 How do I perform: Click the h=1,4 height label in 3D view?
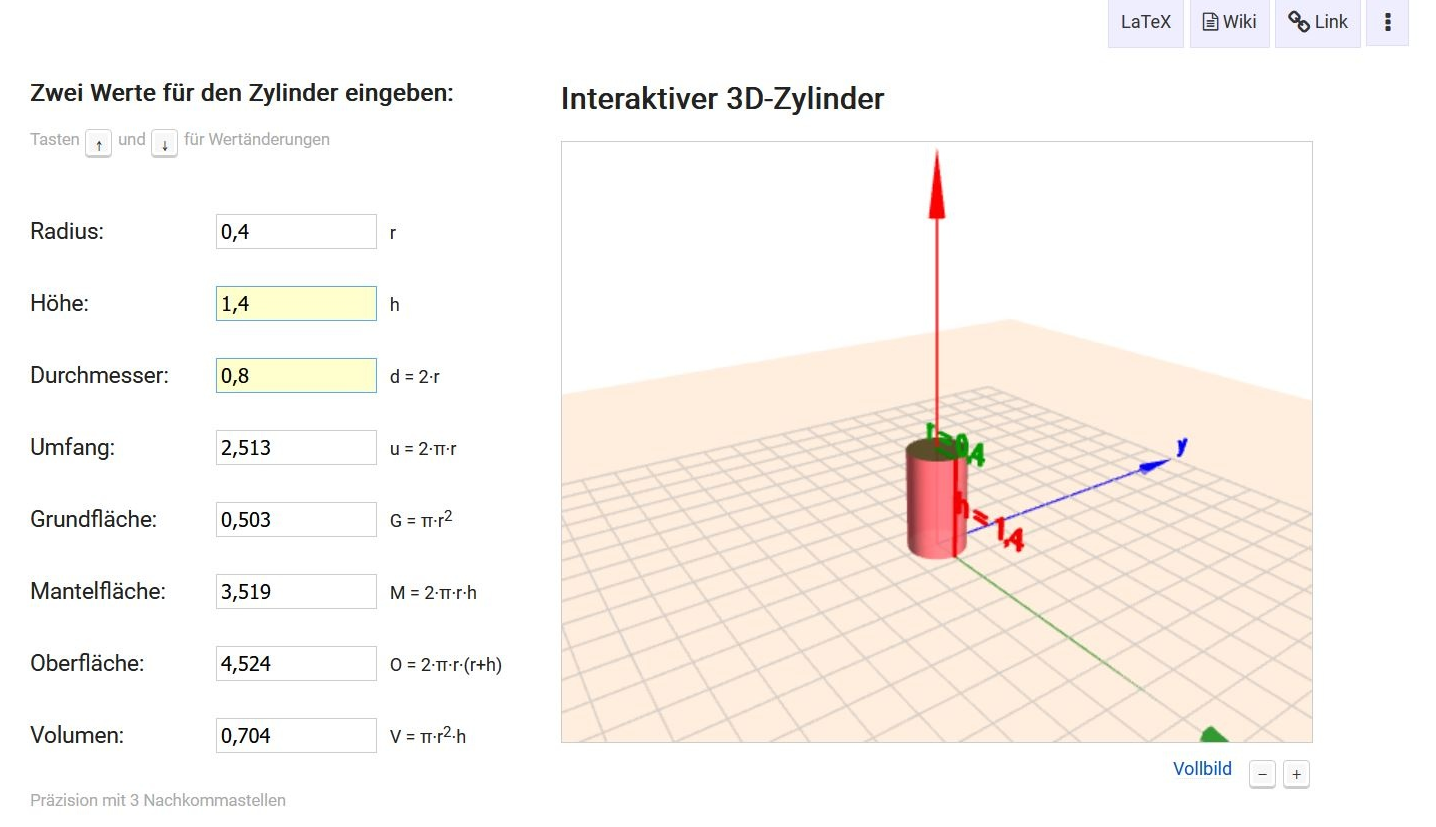(x=989, y=522)
